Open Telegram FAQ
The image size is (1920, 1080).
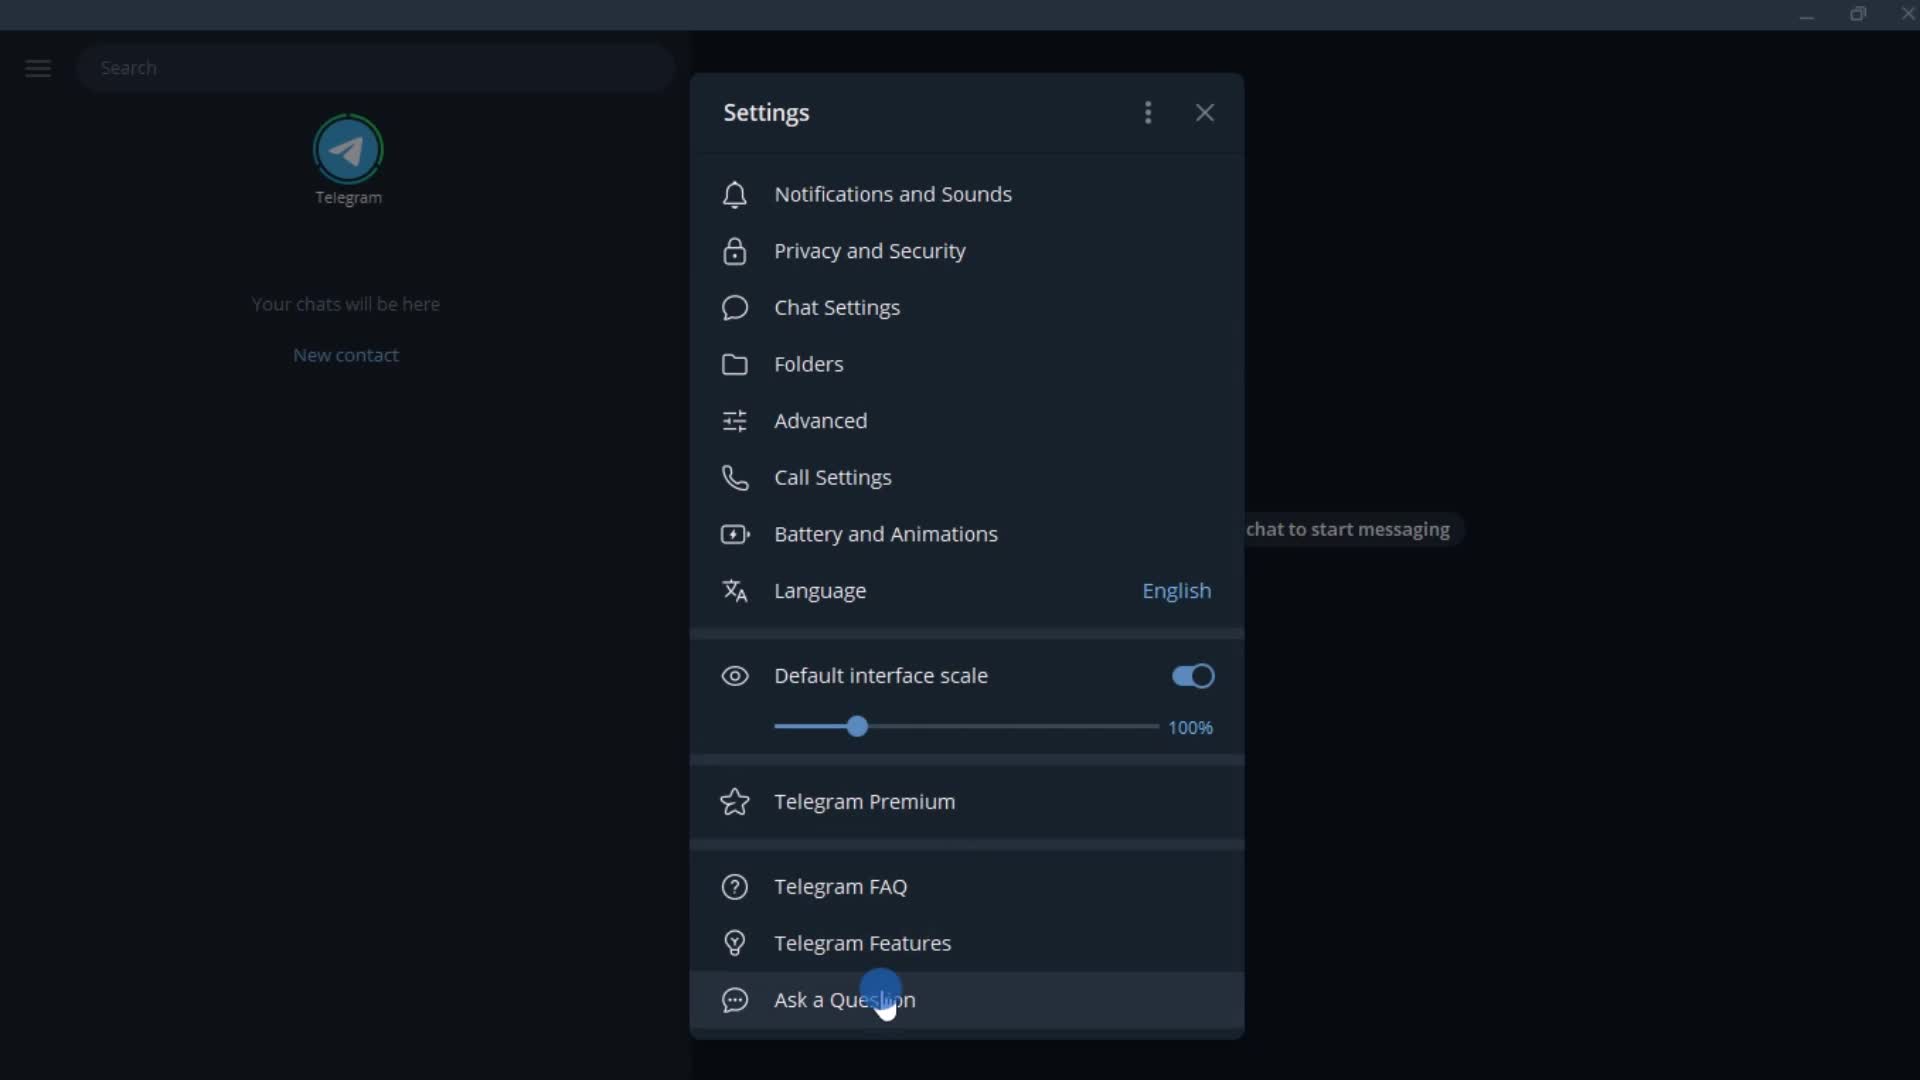point(967,887)
